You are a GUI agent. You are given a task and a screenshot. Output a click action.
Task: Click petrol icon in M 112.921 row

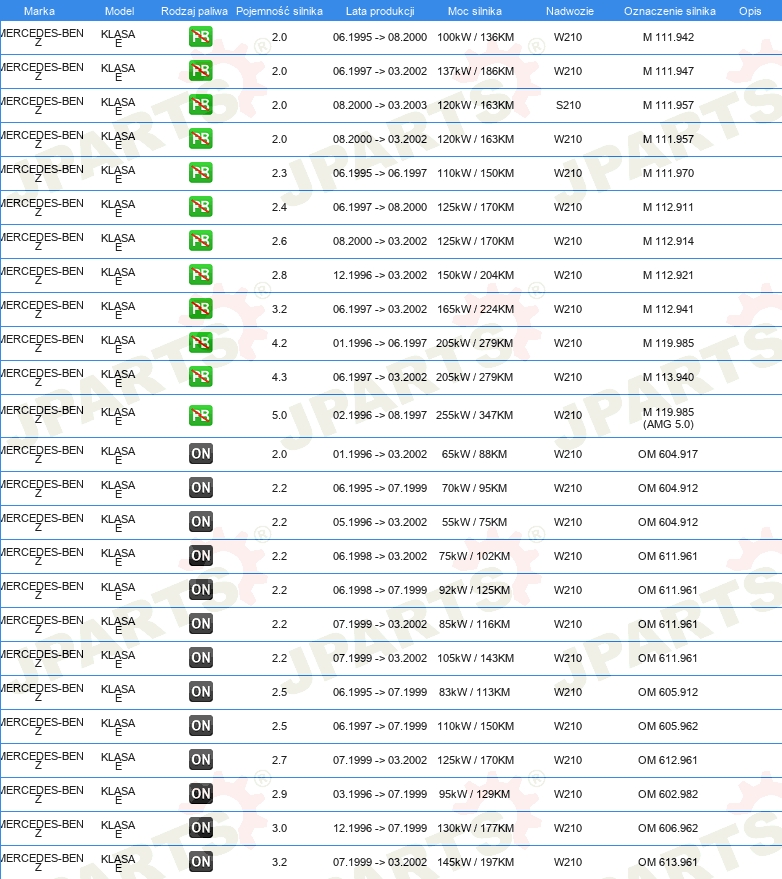tap(201, 275)
